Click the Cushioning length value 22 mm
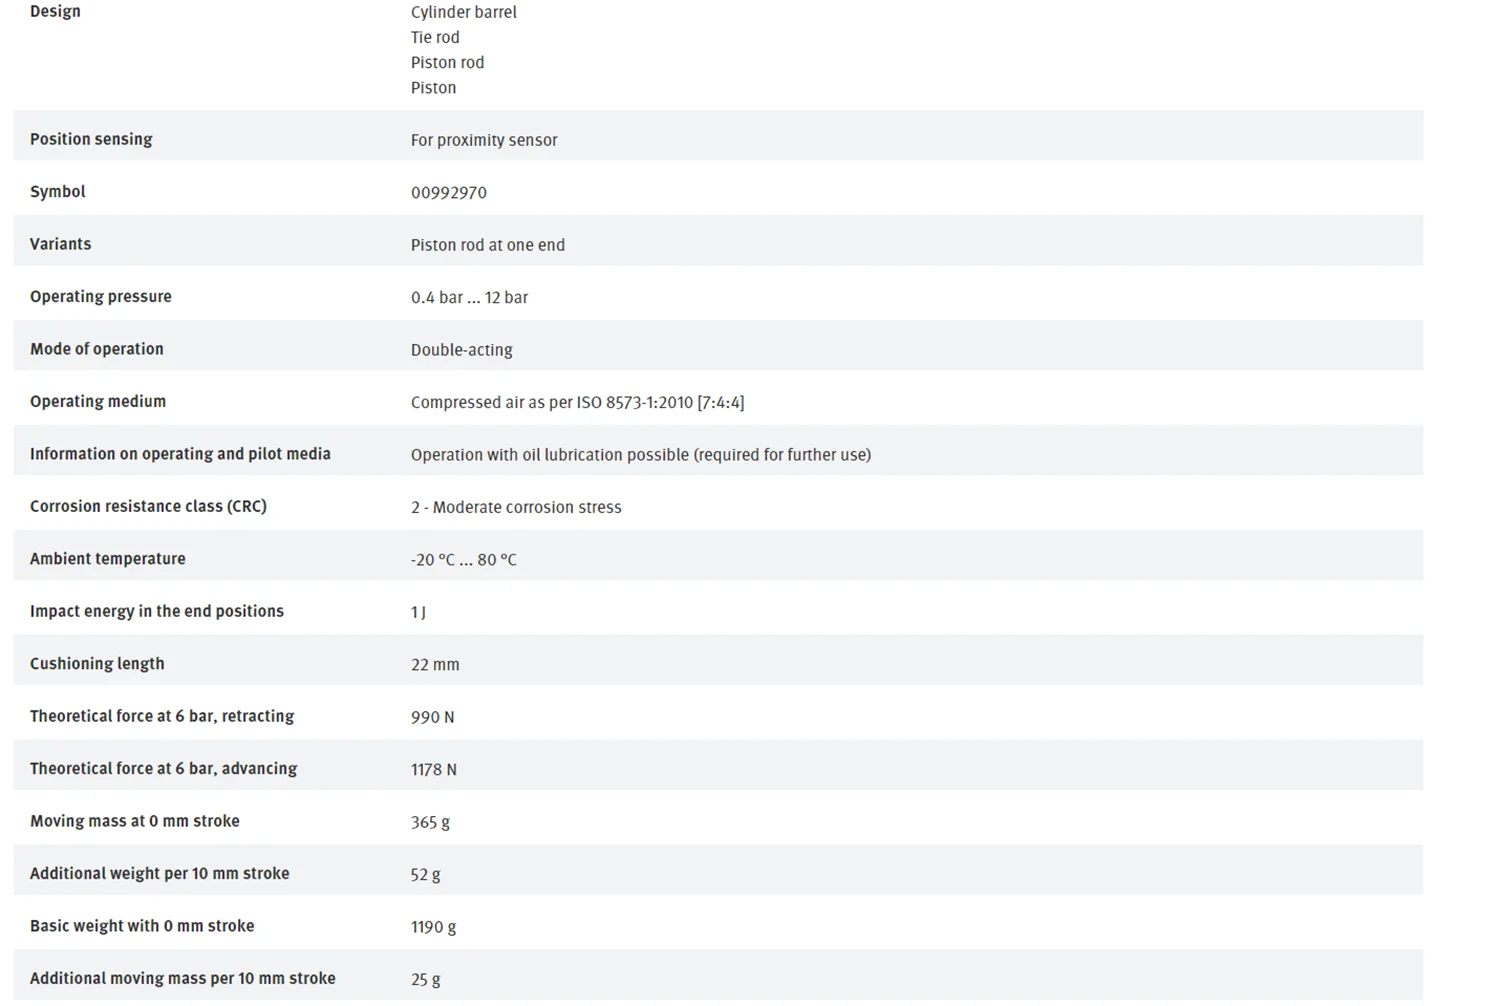 coord(435,665)
